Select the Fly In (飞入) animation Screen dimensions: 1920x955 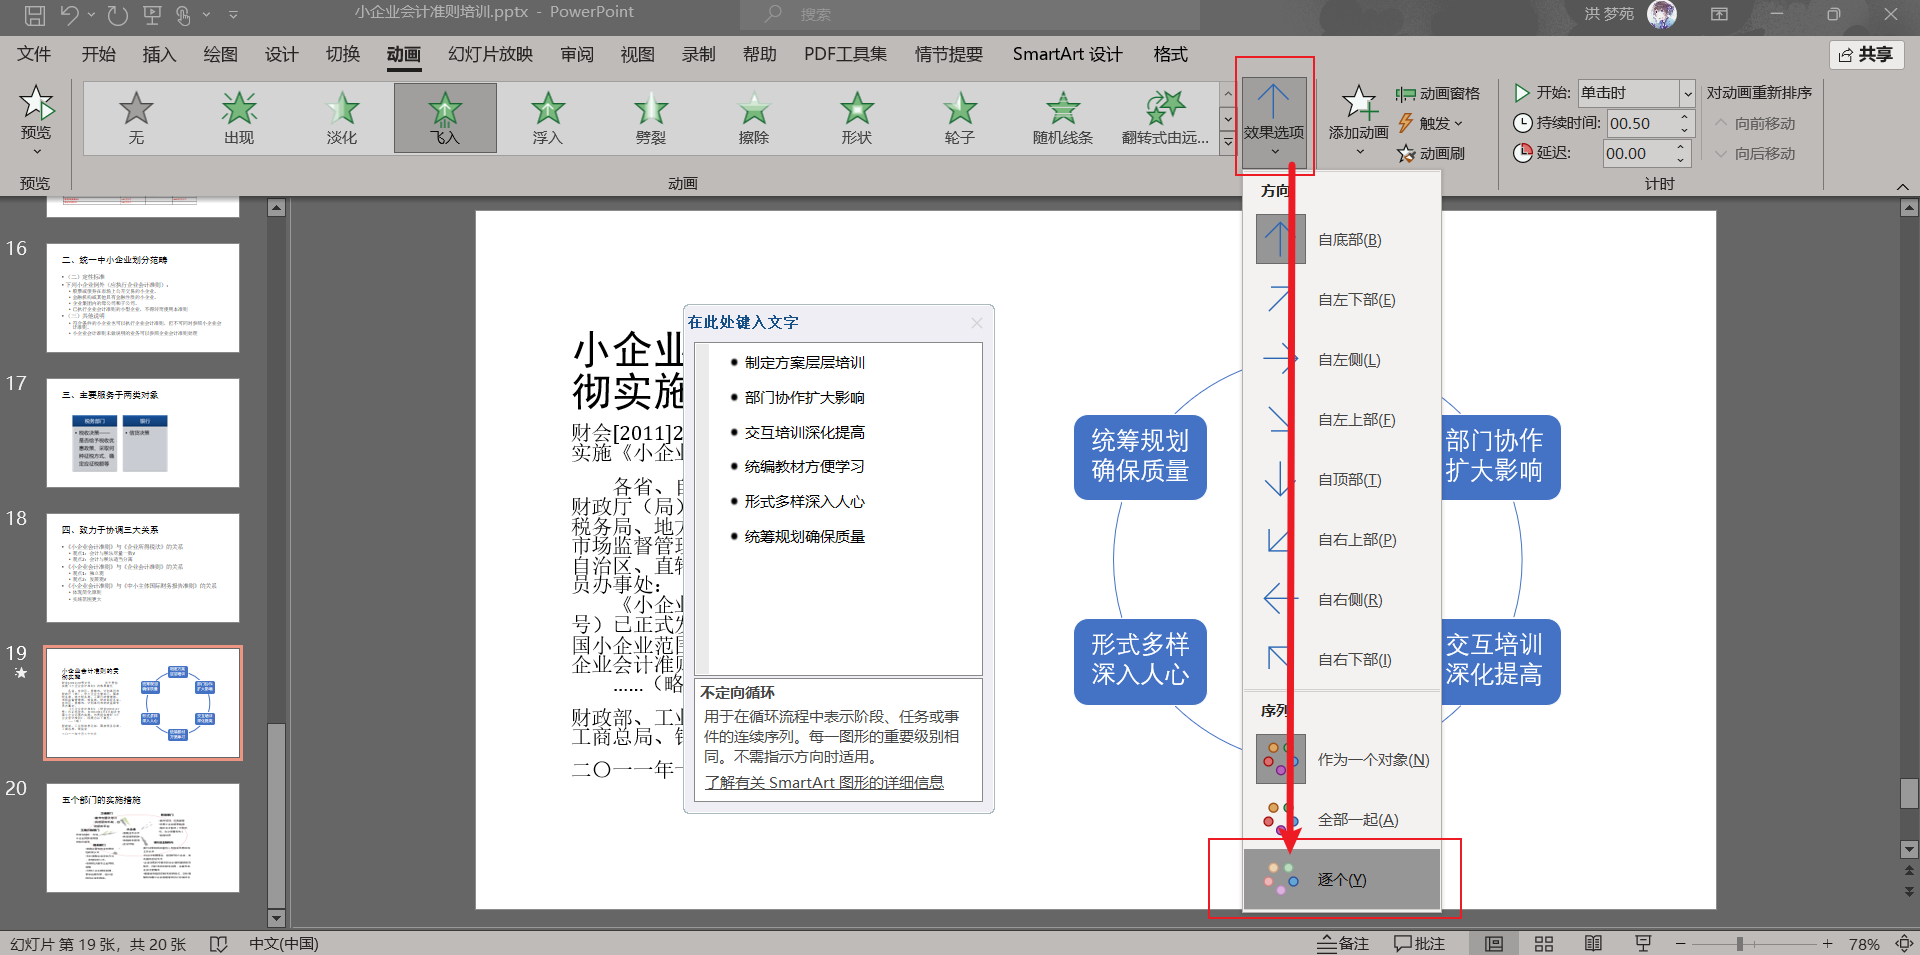tap(445, 118)
